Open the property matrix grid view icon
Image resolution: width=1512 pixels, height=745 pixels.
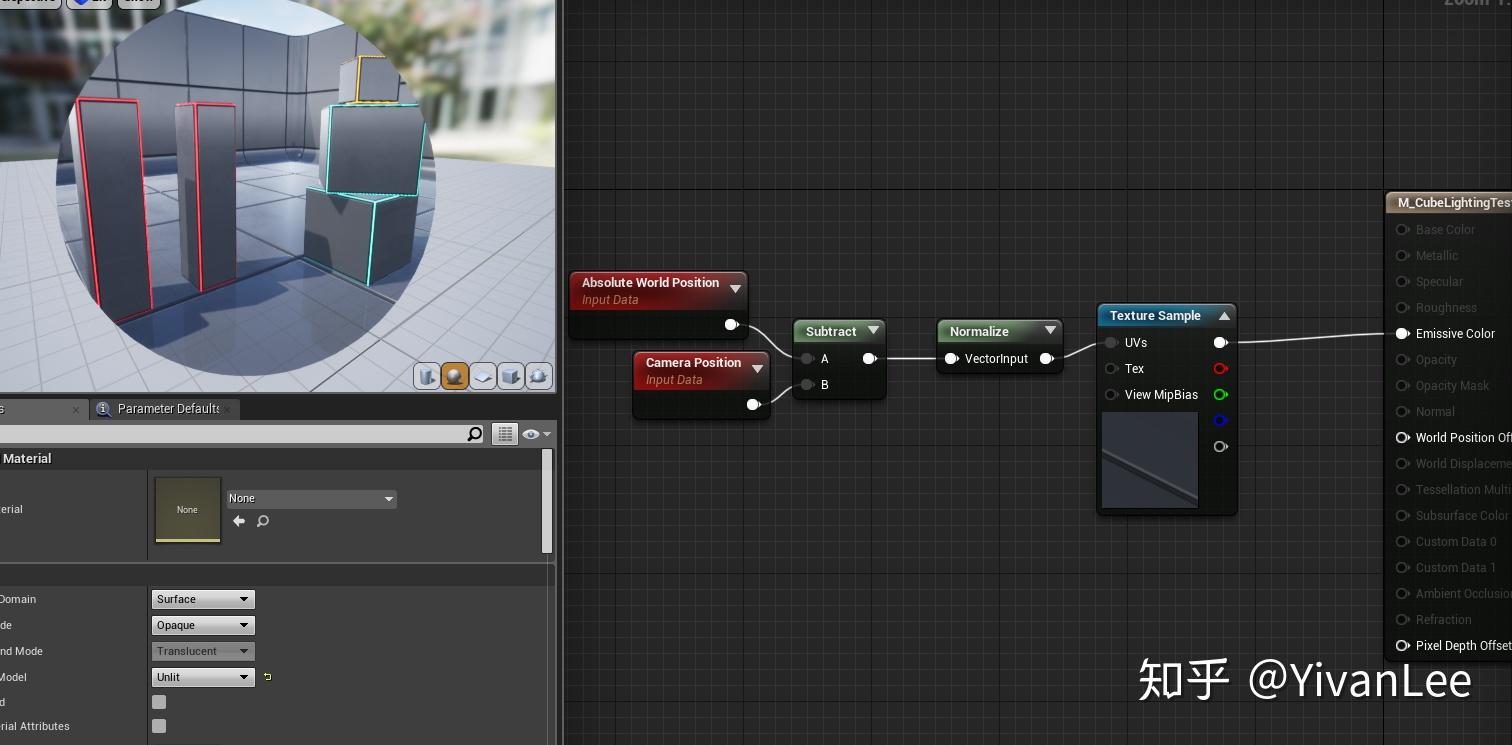point(505,434)
